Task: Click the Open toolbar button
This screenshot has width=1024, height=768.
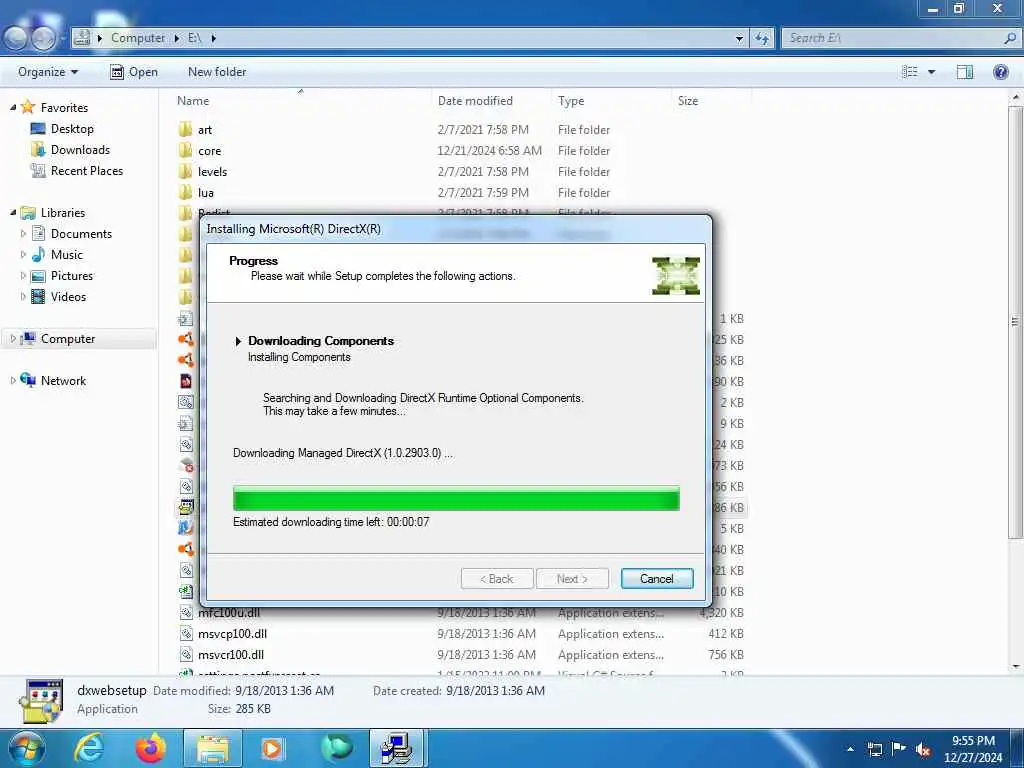Action: pos(134,72)
